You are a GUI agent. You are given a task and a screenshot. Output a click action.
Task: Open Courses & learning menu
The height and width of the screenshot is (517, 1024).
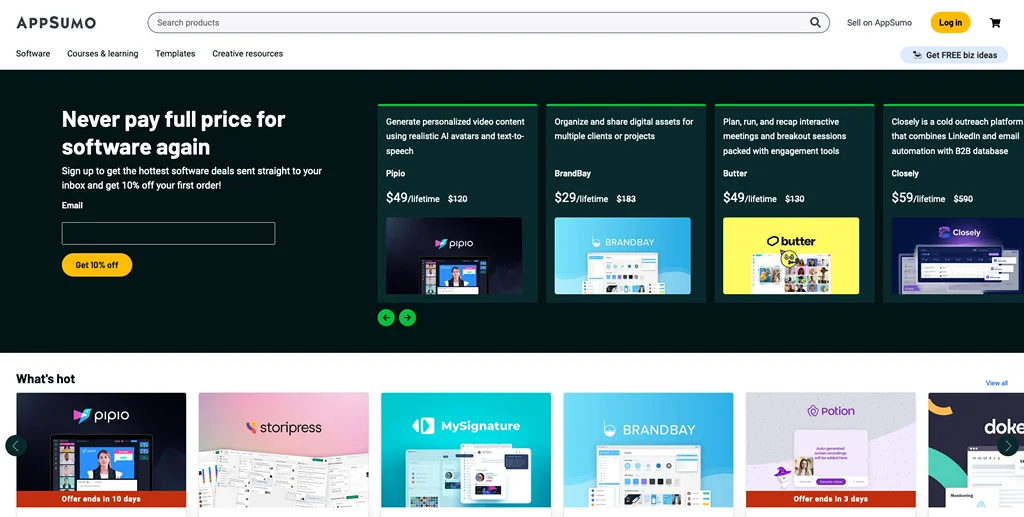coord(103,54)
